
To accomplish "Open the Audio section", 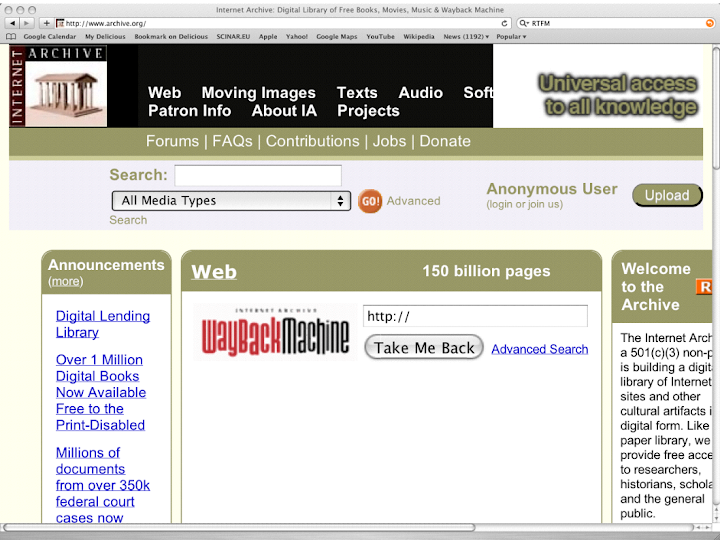I will pyautogui.click(x=421, y=92).
